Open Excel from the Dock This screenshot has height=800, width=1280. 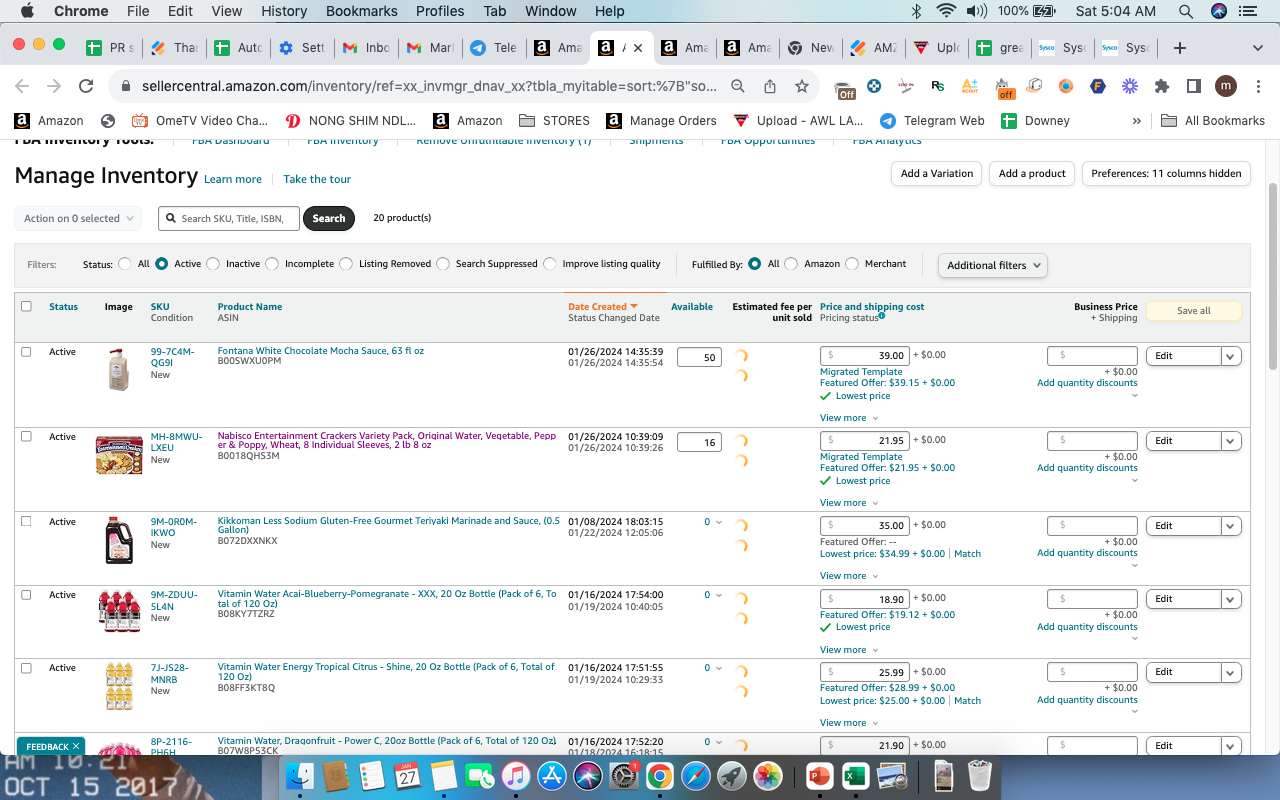(x=855, y=776)
